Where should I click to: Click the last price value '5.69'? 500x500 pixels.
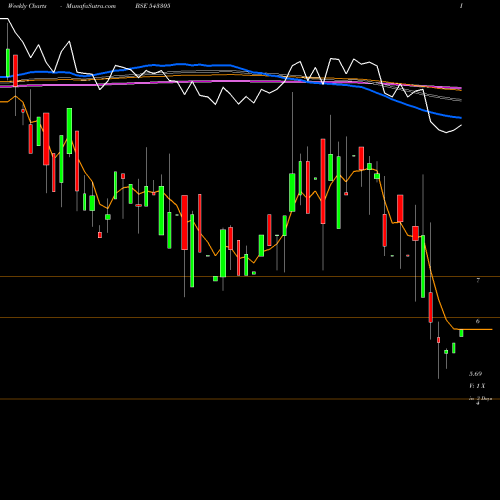[476, 374]
